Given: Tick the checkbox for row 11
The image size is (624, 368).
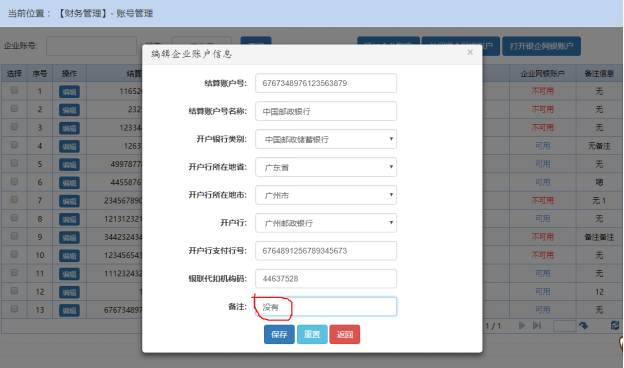Looking at the screenshot, I should (x=14, y=273).
